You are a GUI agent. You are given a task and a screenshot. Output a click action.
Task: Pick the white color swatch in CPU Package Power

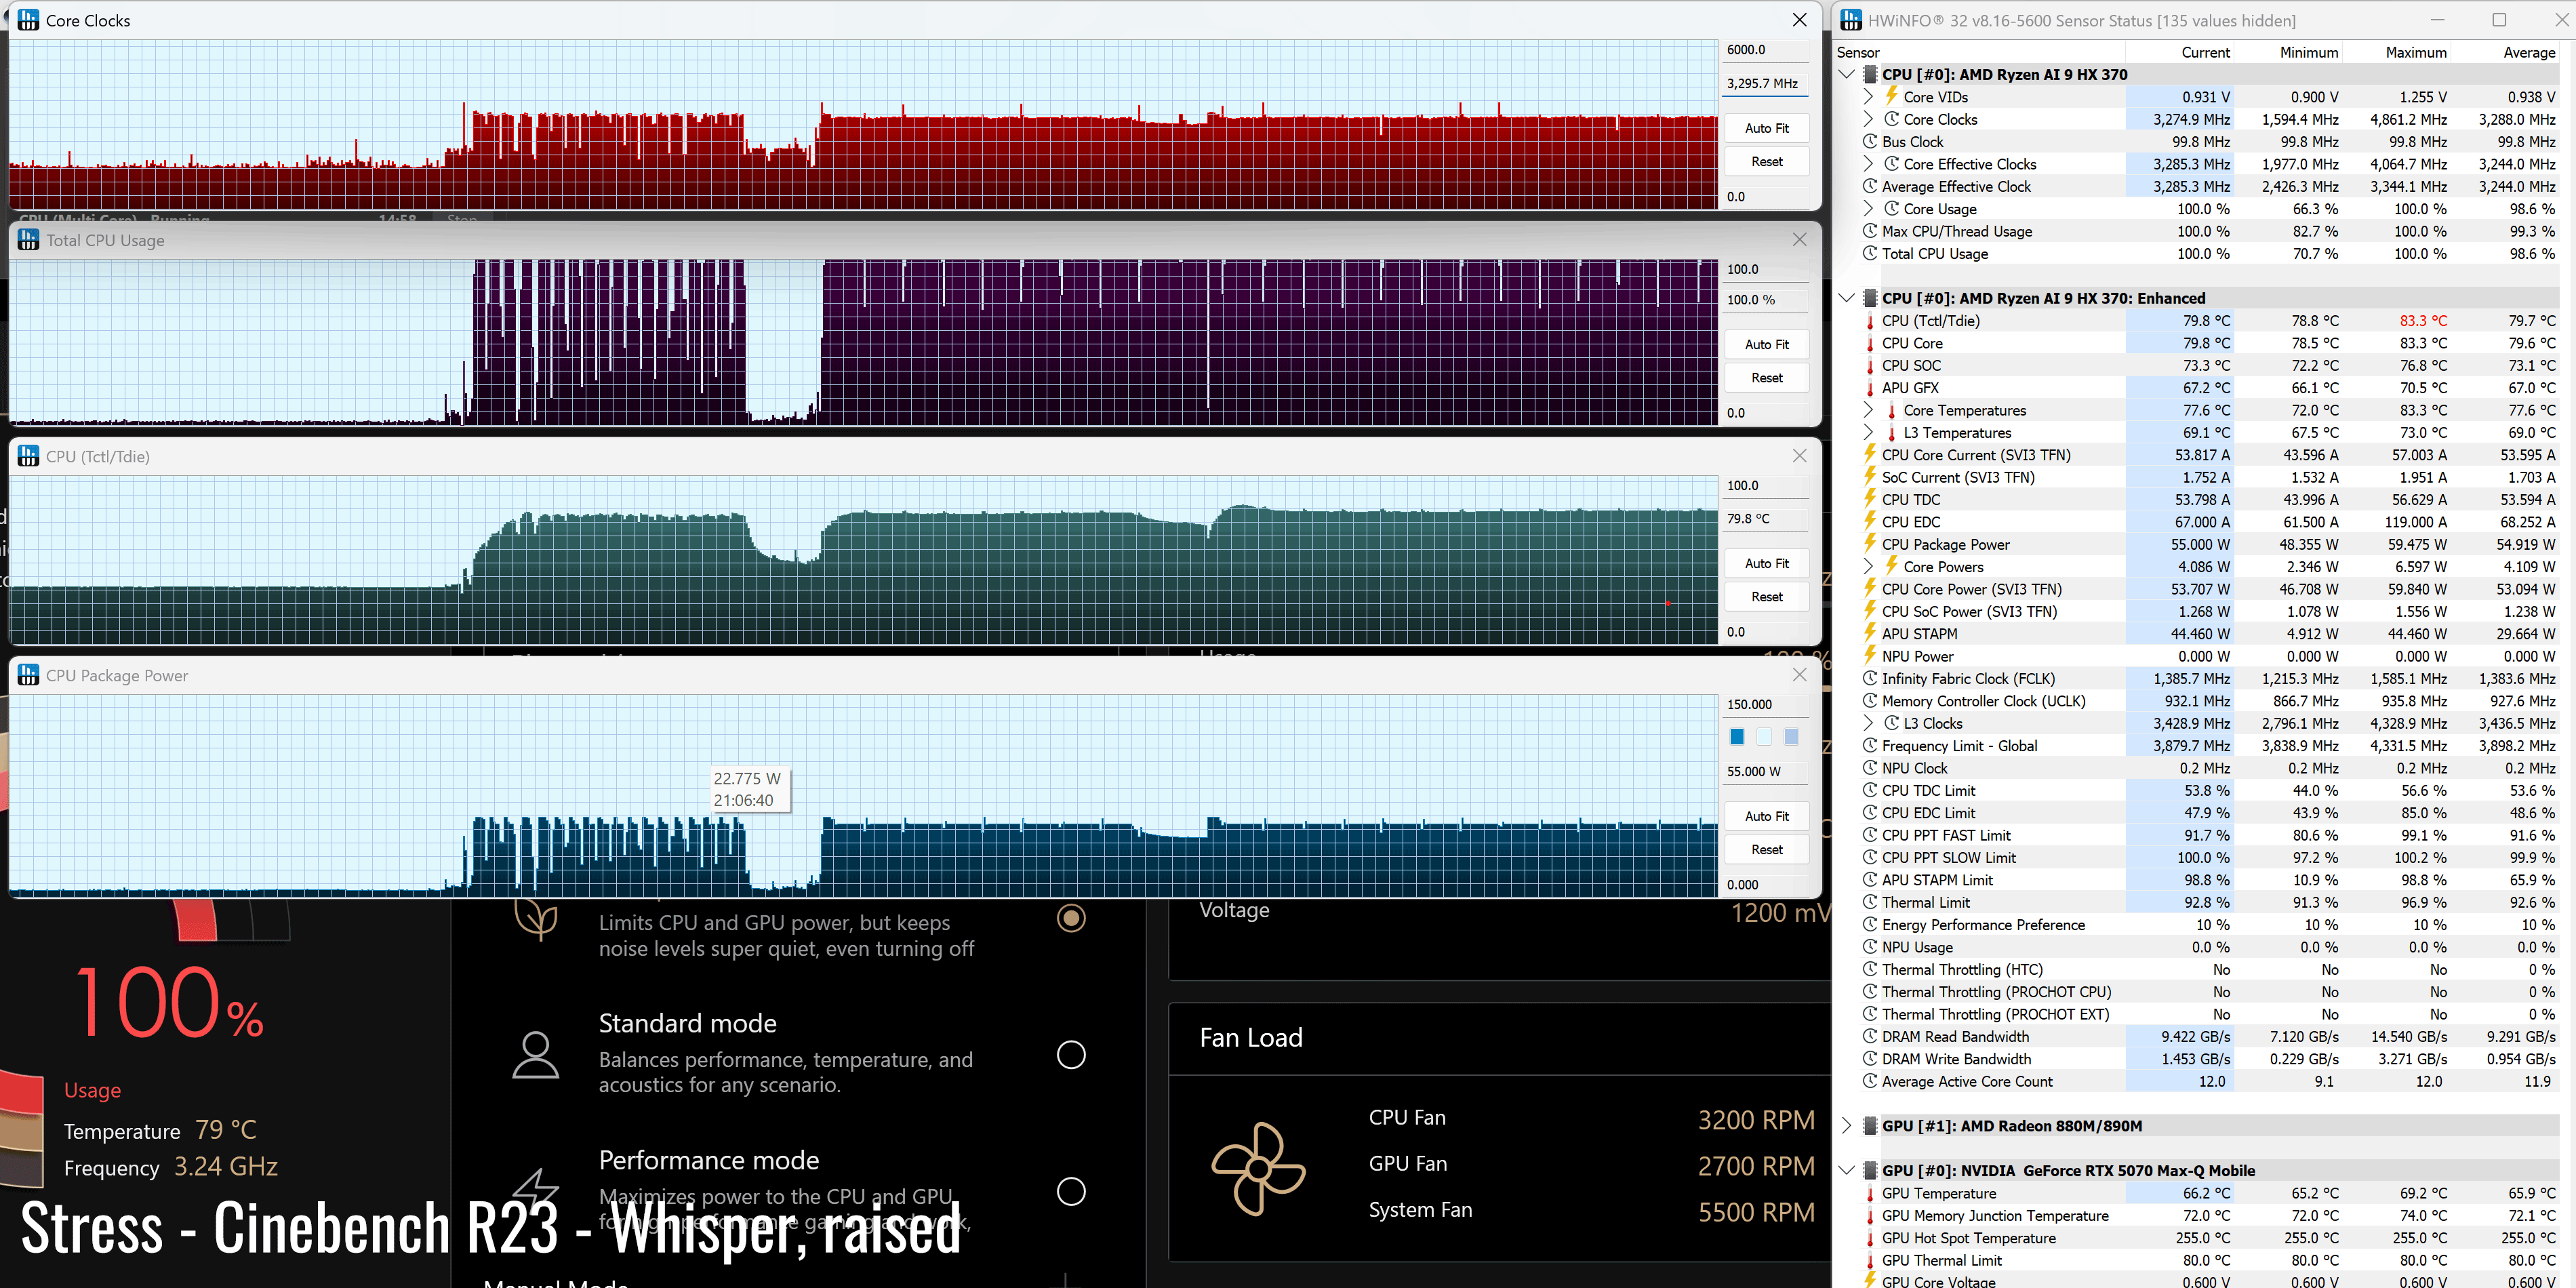[1764, 737]
